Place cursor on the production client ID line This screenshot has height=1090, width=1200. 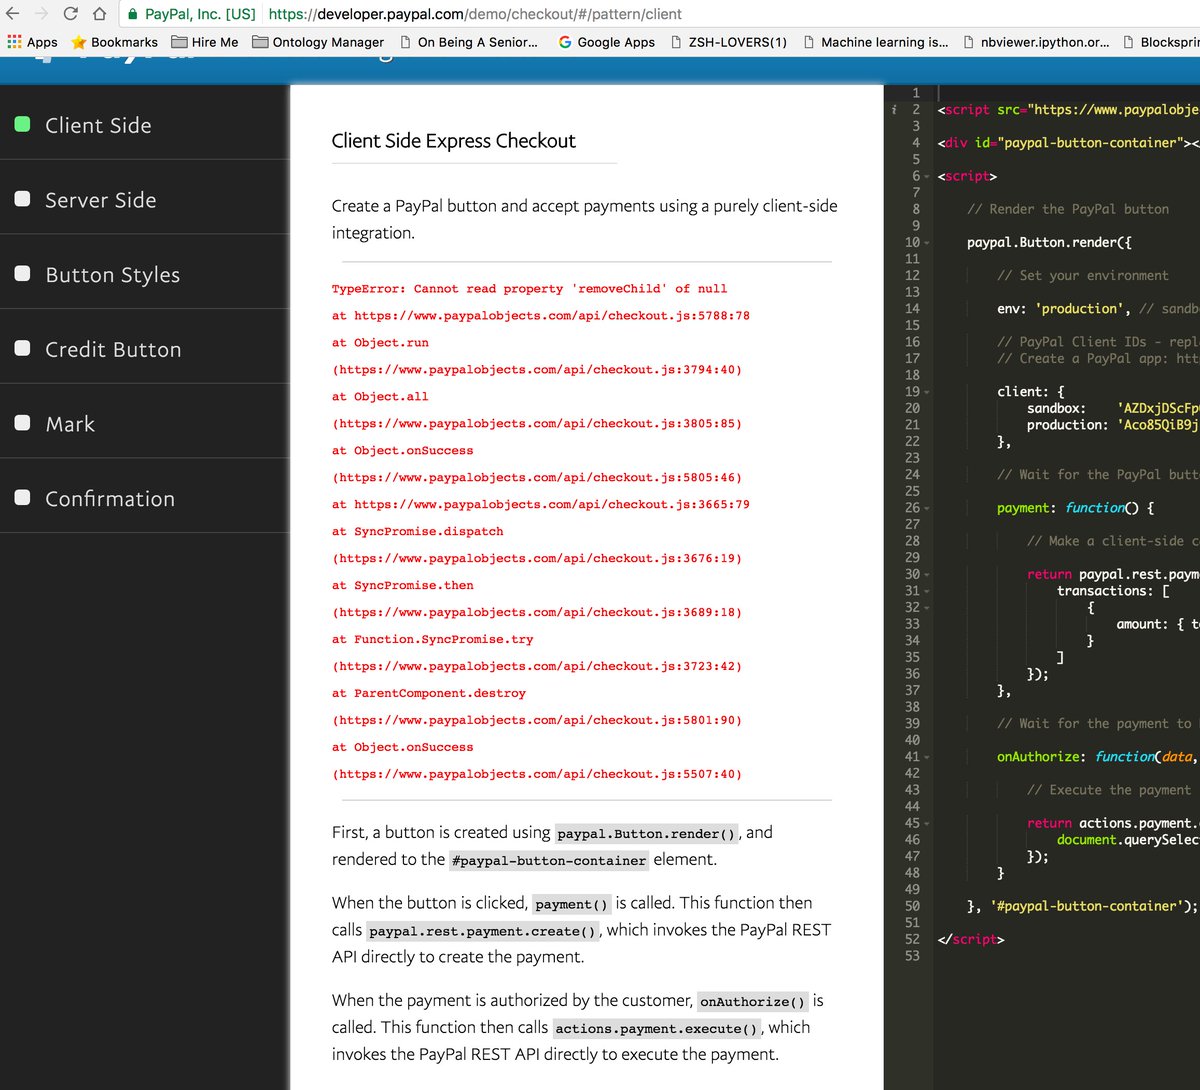[x=1112, y=425]
